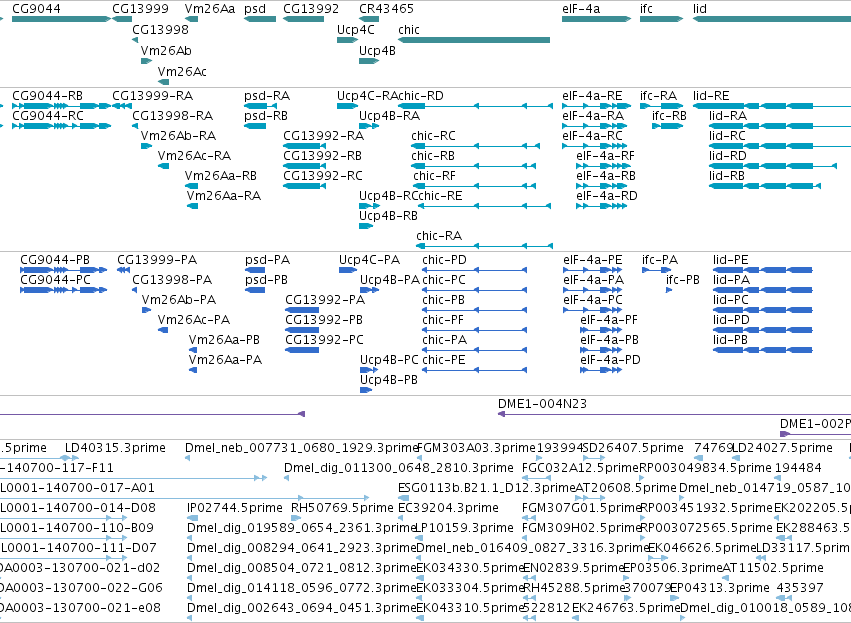Click the RH50769.5prime EST label
This screenshot has width=851, height=623.
(342, 508)
